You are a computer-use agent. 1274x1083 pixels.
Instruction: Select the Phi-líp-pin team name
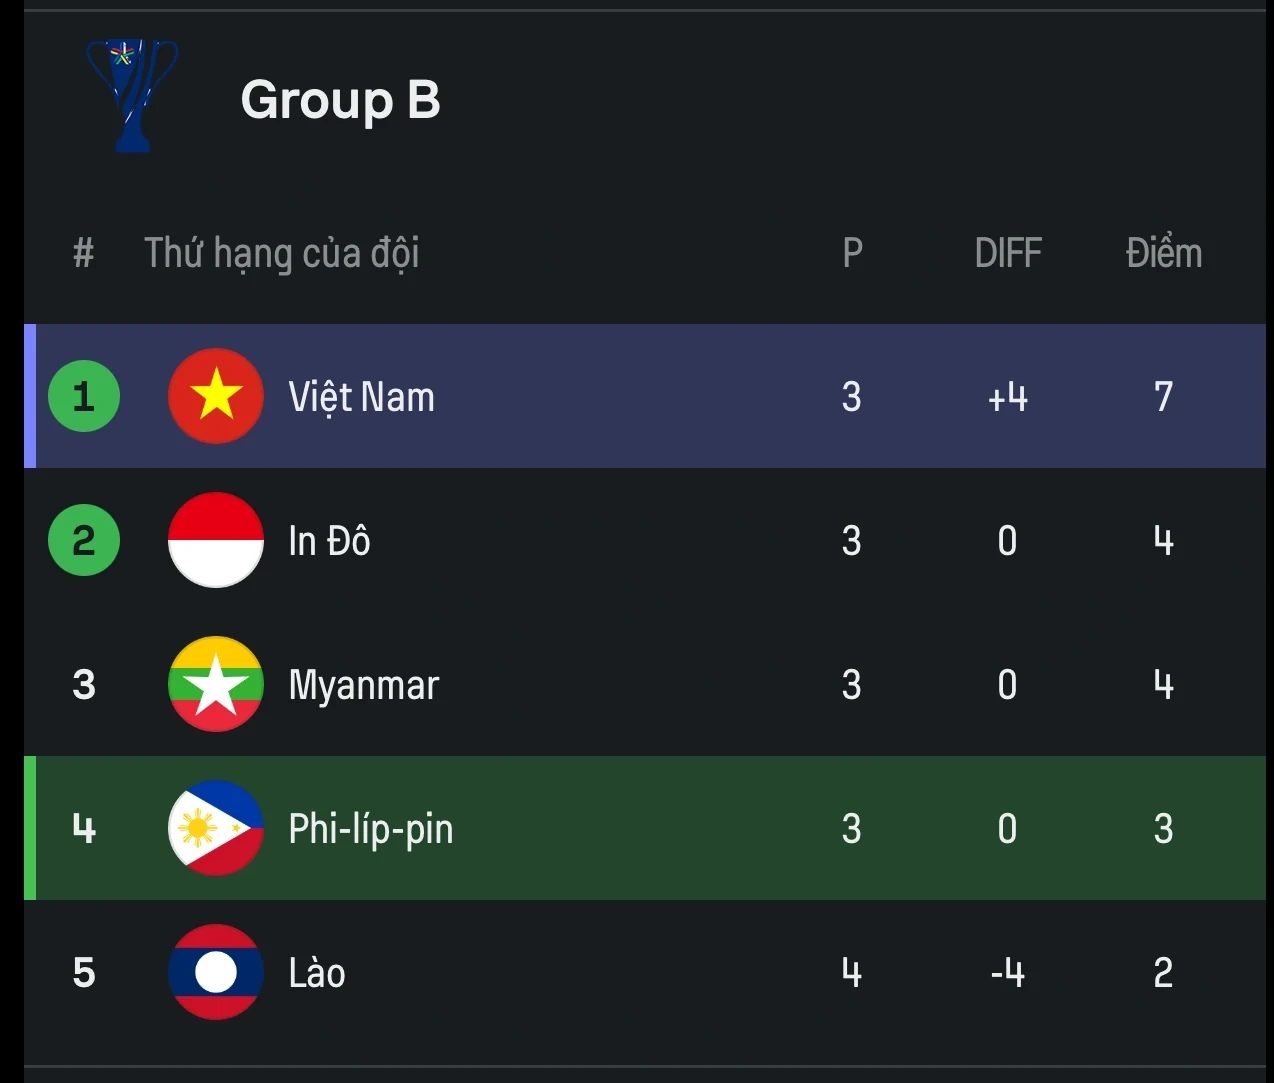(x=370, y=829)
